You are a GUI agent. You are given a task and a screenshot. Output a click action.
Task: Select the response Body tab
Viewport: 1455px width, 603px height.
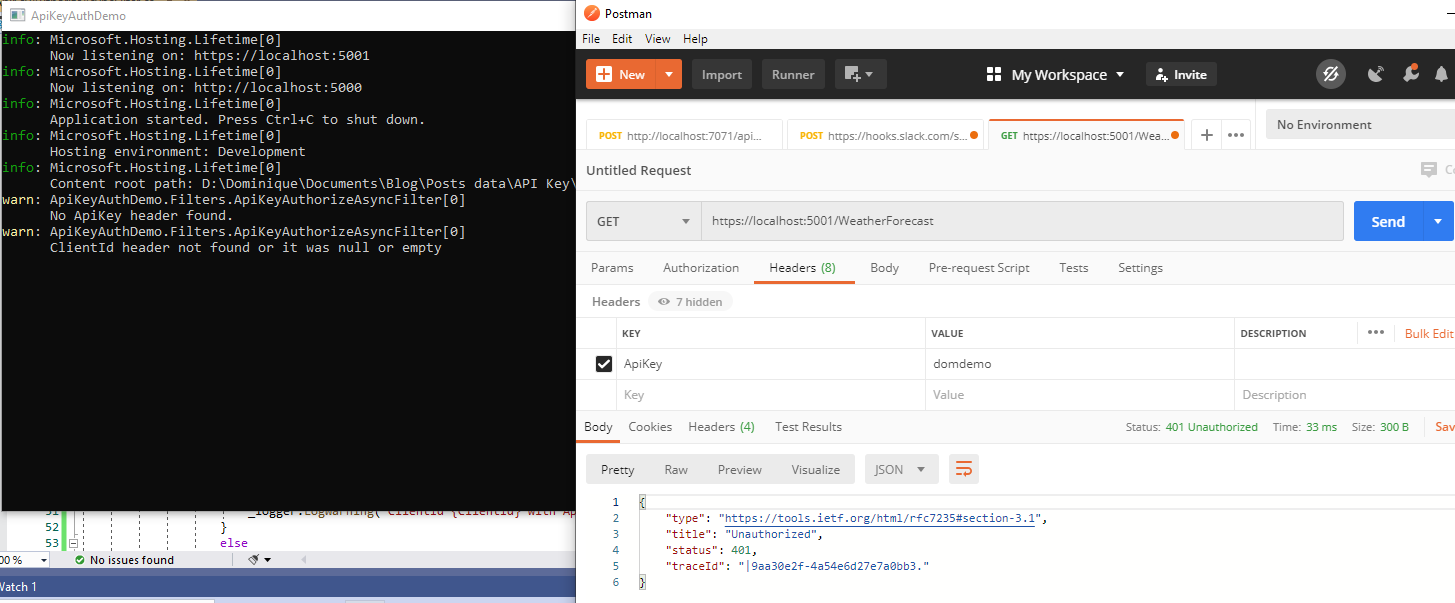point(598,427)
